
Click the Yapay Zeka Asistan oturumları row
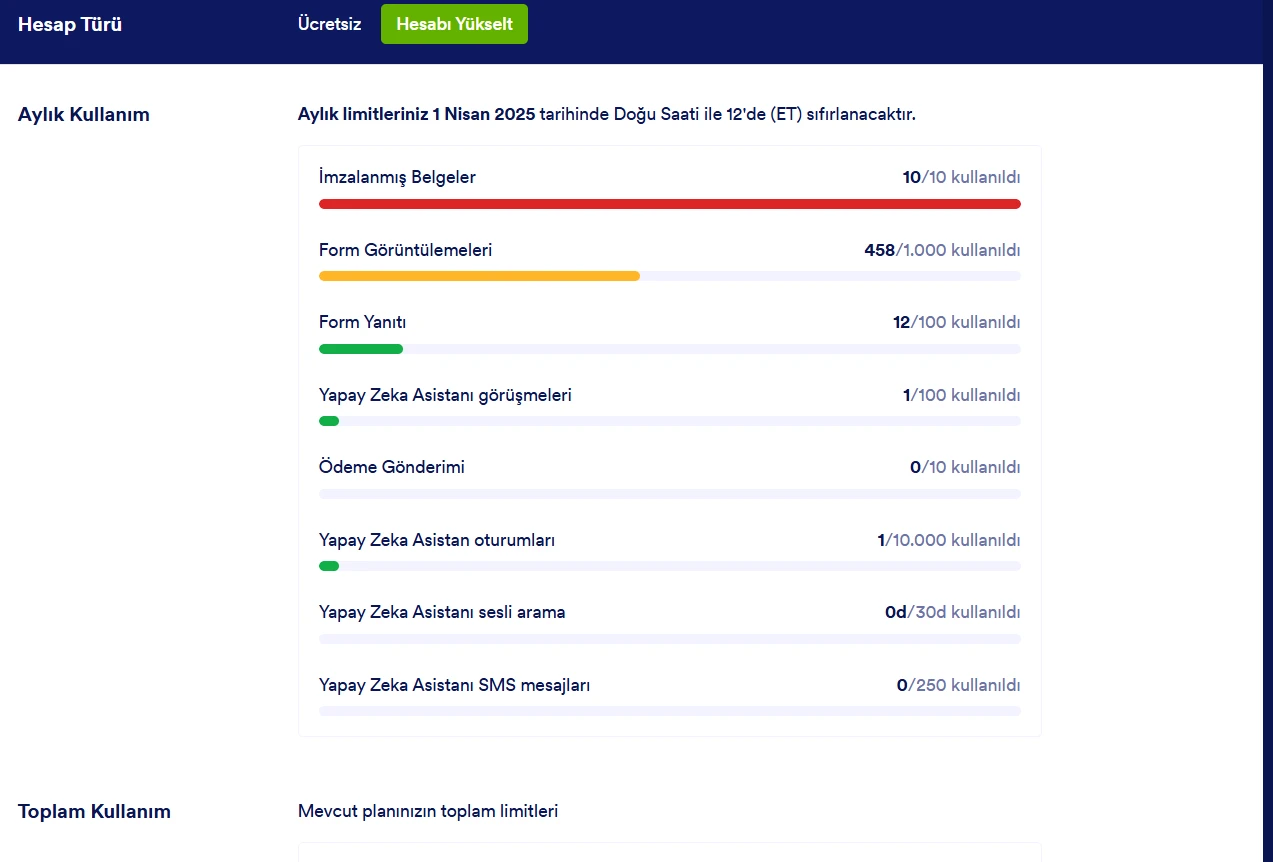point(435,539)
